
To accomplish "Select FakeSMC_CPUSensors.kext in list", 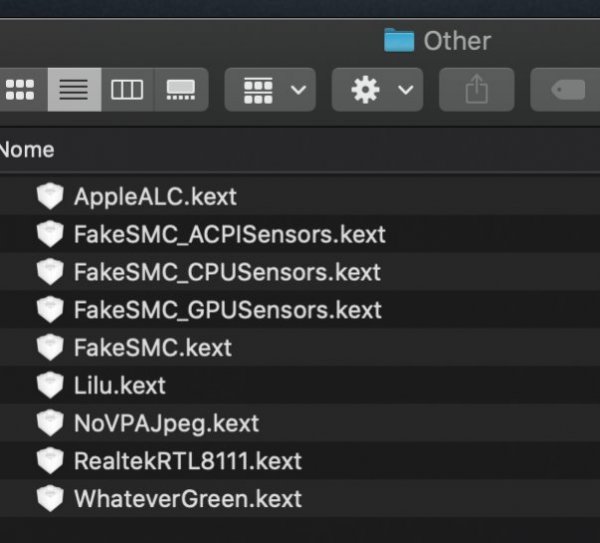I will 227,272.
